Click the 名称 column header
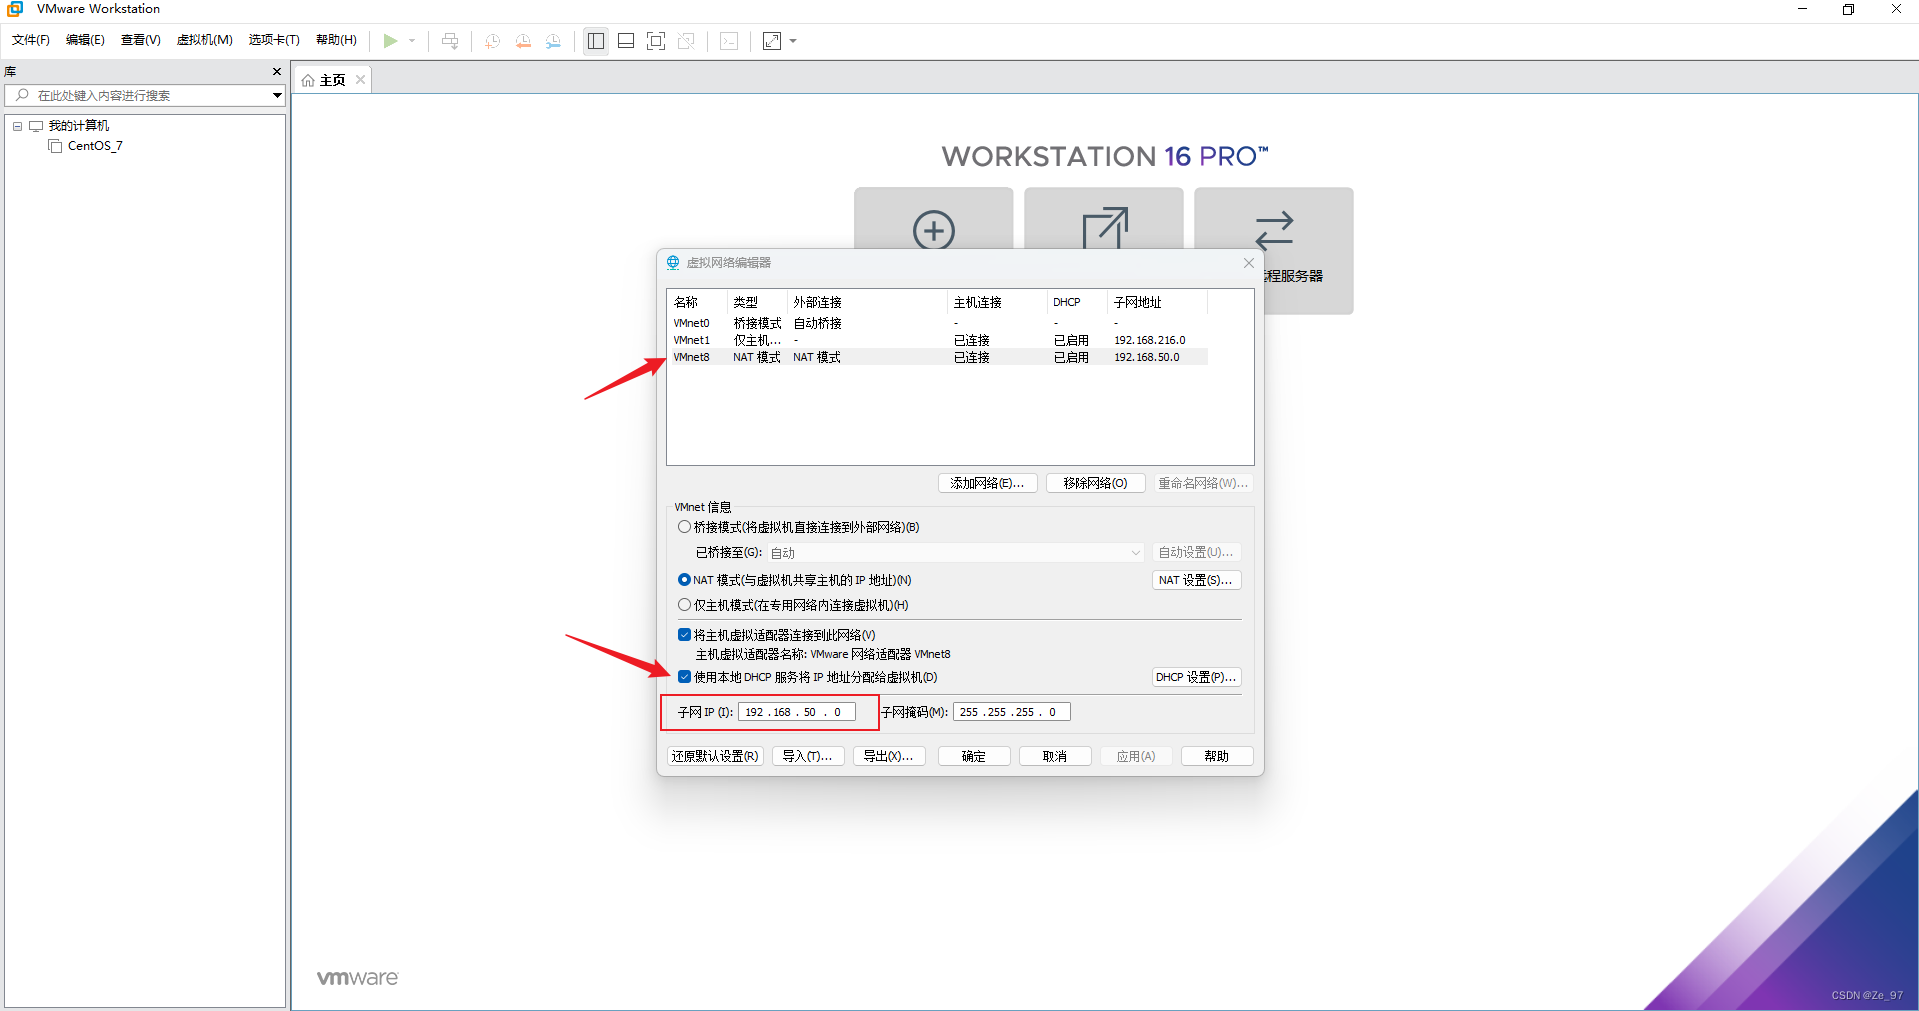Image resolution: width=1919 pixels, height=1011 pixels. pyautogui.click(x=697, y=302)
